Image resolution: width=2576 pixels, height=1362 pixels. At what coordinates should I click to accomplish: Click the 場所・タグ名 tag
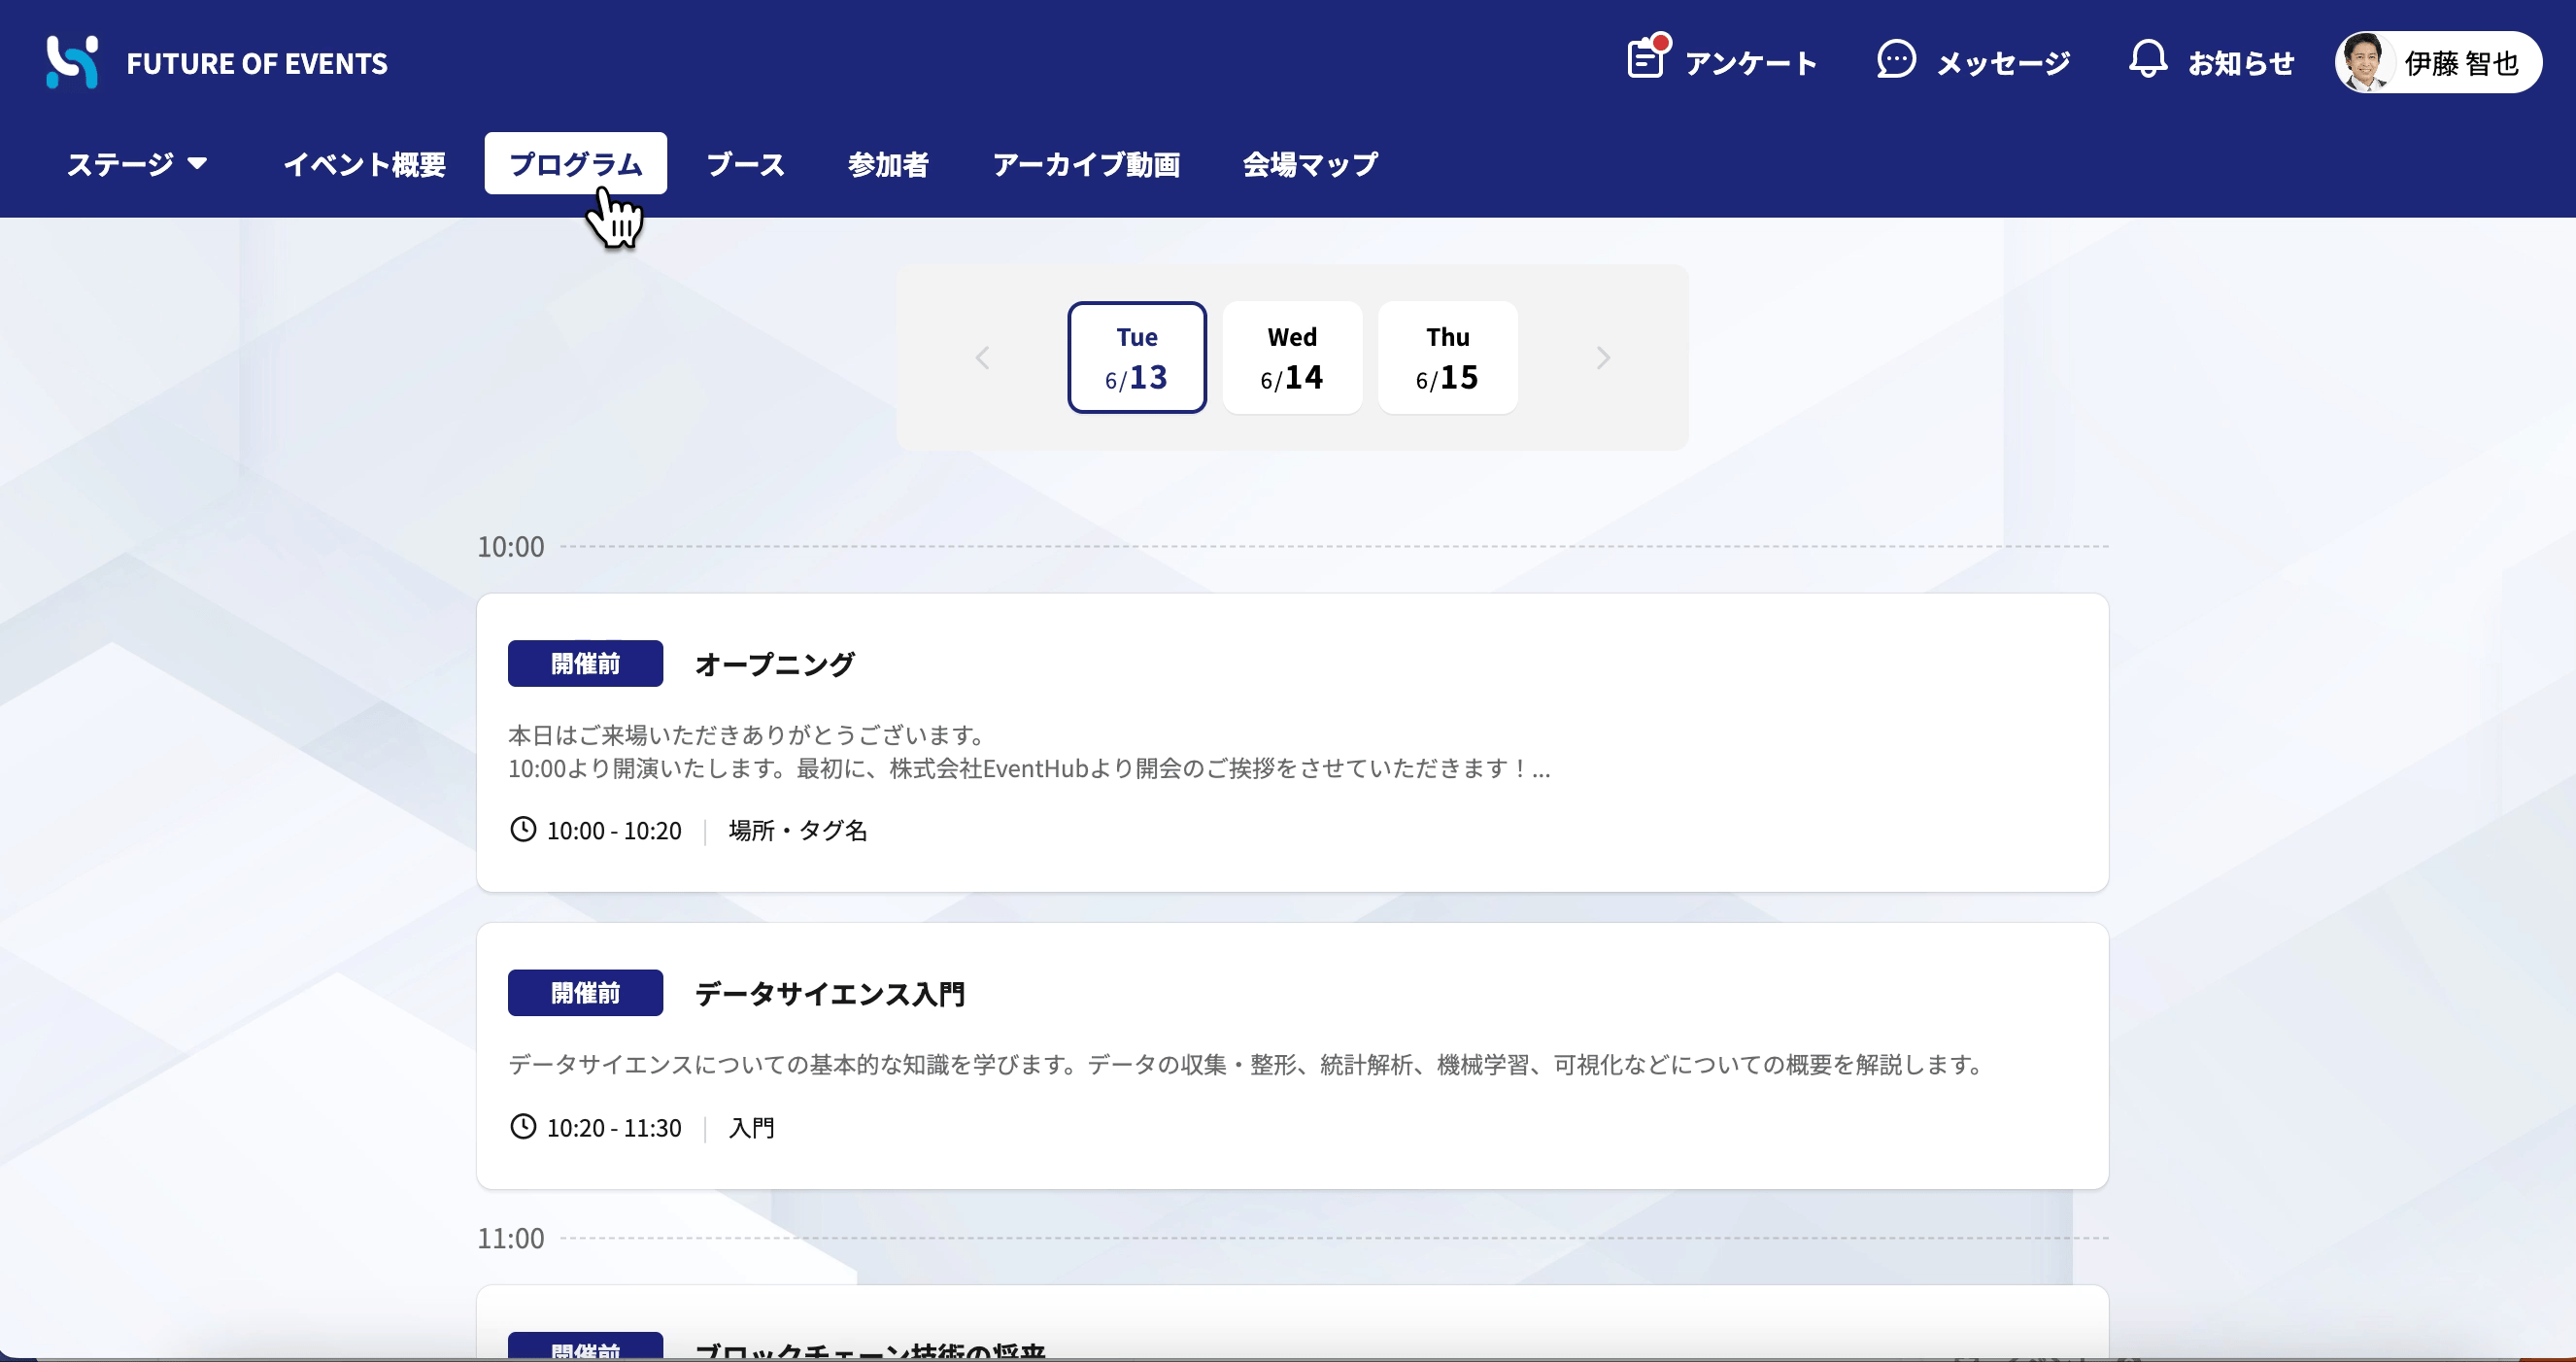(x=798, y=830)
